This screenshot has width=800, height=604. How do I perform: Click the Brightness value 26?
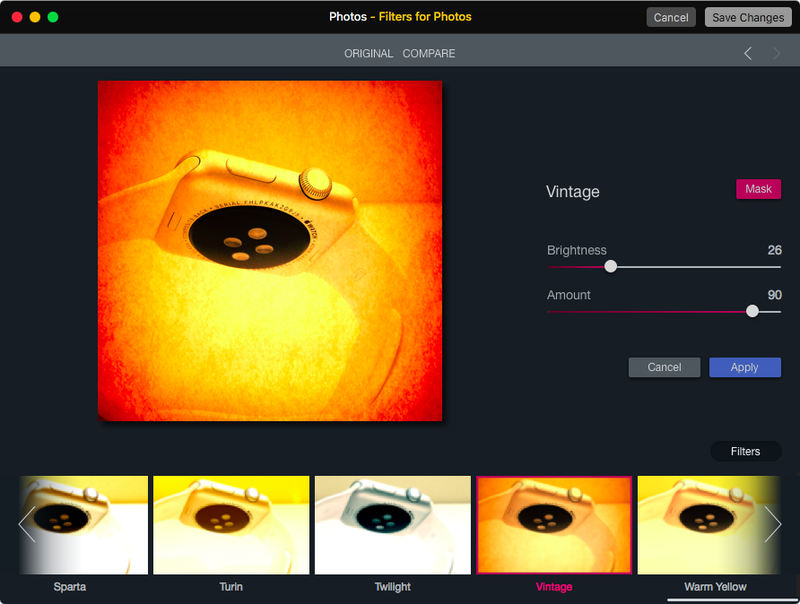(x=774, y=250)
